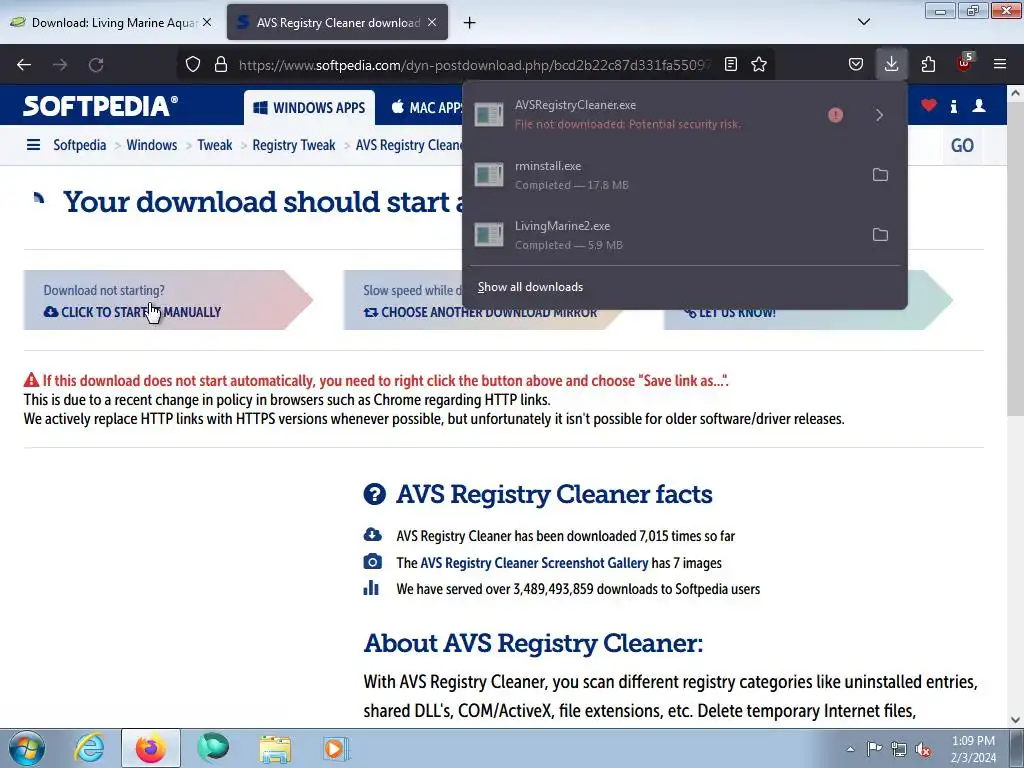Go to Softpedia breadcrumb link

(80, 145)
